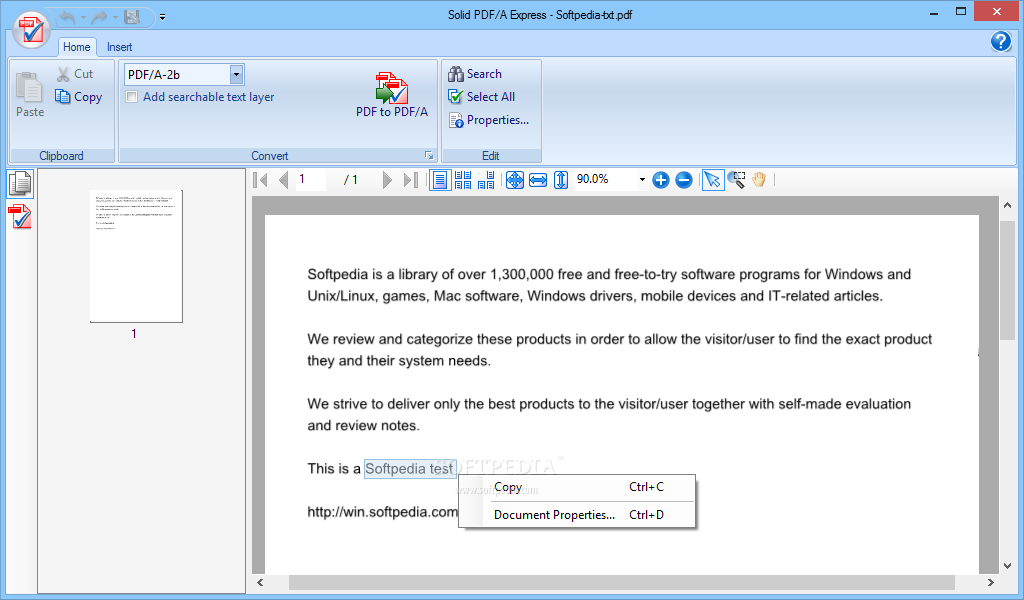Open the zoom percentage dropdown arrow
This screenshot has width=1024, height=600.
[x=642, y=180]
